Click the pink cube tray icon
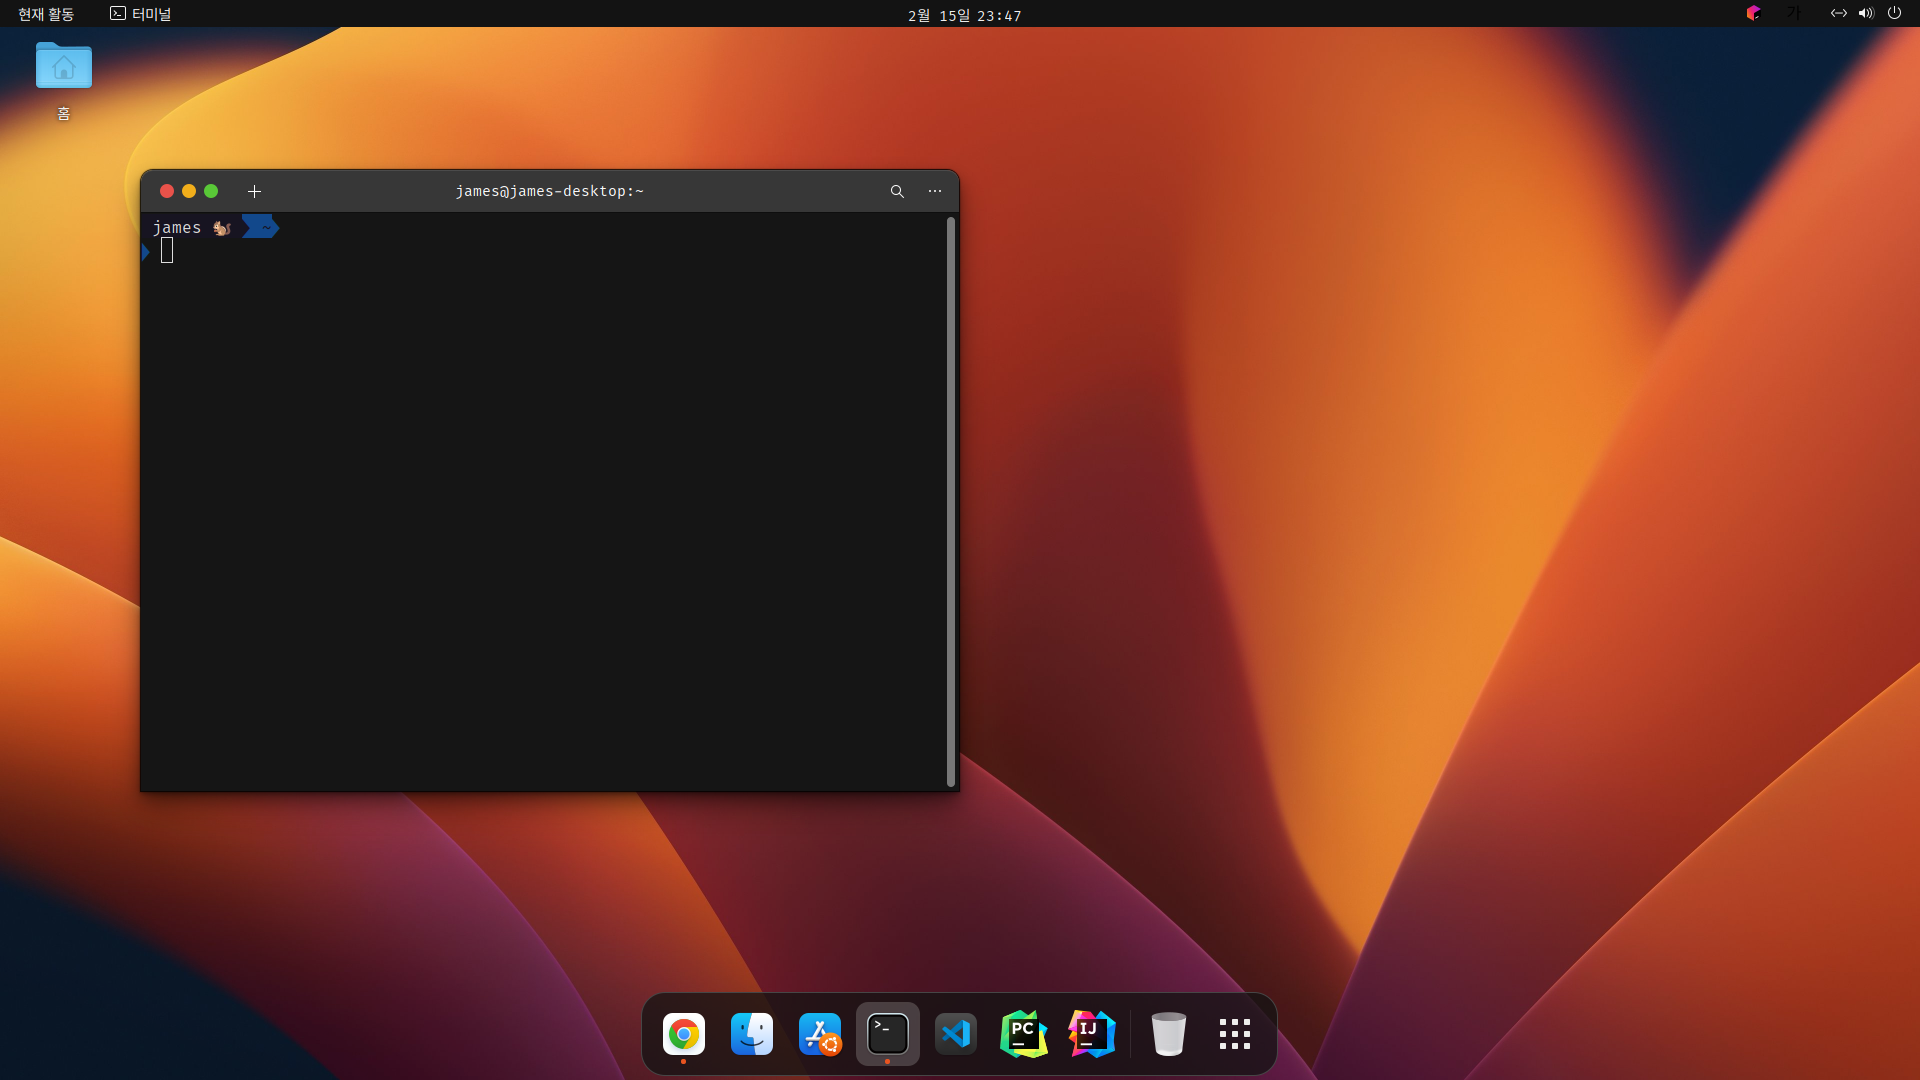Viewport: 1920px width, 1080px height. point(1753,13)
